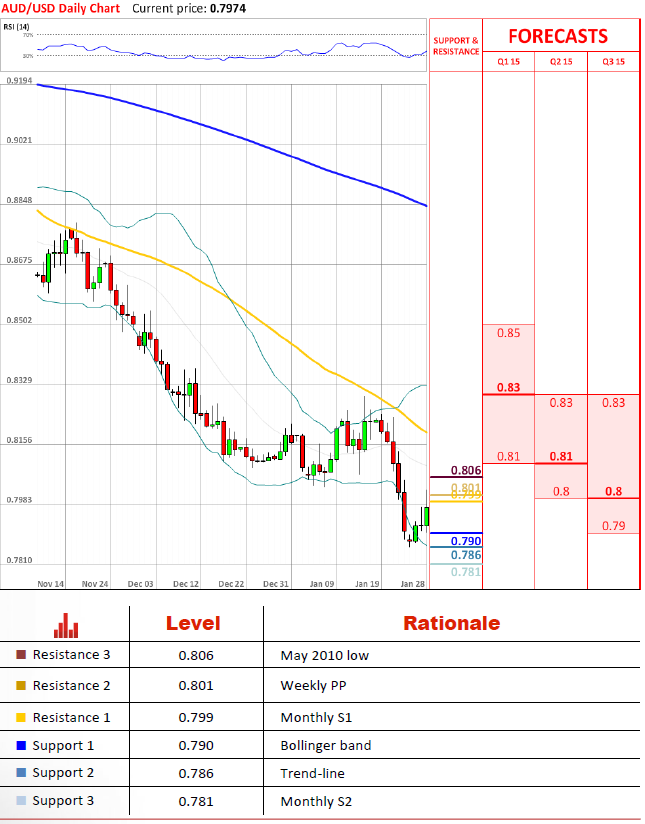This screenshot has height=824, width=645.
Task: Select the Support 1 blue swatch
Action: pyautogui.click(x=21, y=745)
